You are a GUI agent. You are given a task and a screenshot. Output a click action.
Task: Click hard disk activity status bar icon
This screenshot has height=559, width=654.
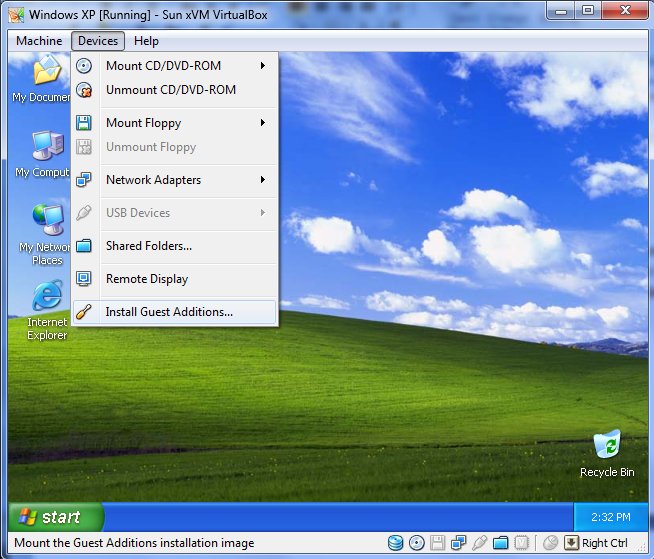[x=395, y=543]
